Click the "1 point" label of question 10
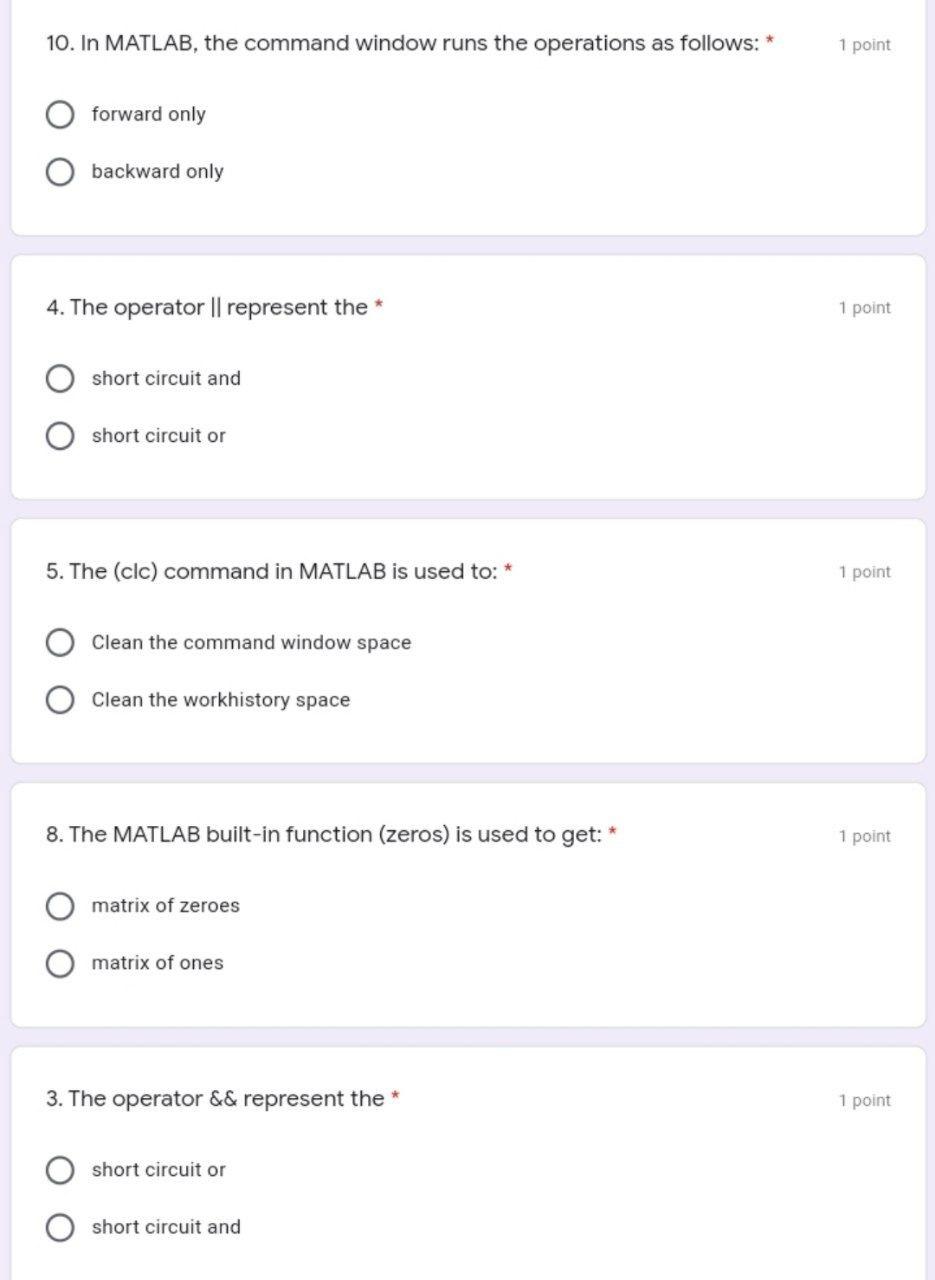 coord(864,45)
